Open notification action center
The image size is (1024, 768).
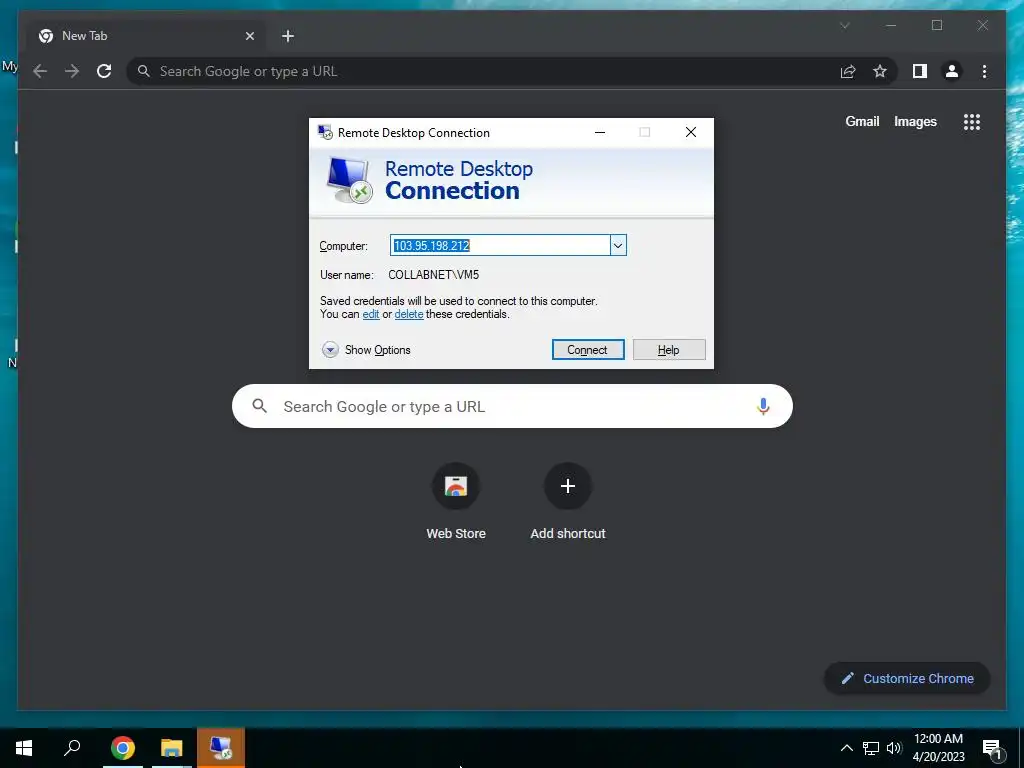pyautogui.click(x=992, y=748)
